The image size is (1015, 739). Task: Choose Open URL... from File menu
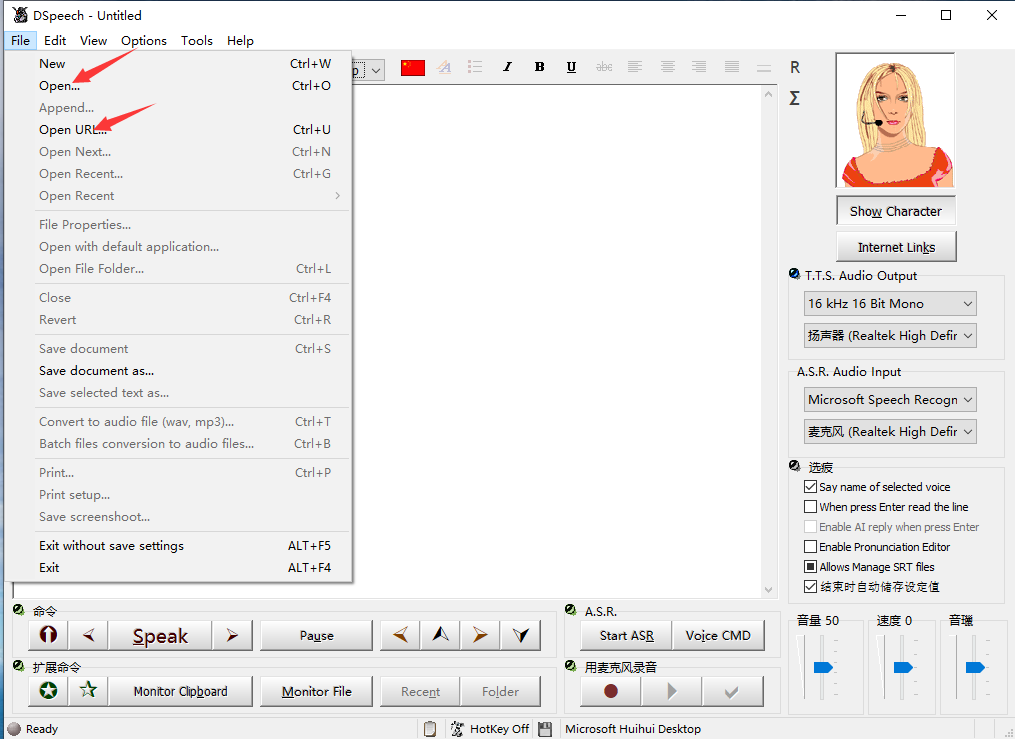[72, 130]
